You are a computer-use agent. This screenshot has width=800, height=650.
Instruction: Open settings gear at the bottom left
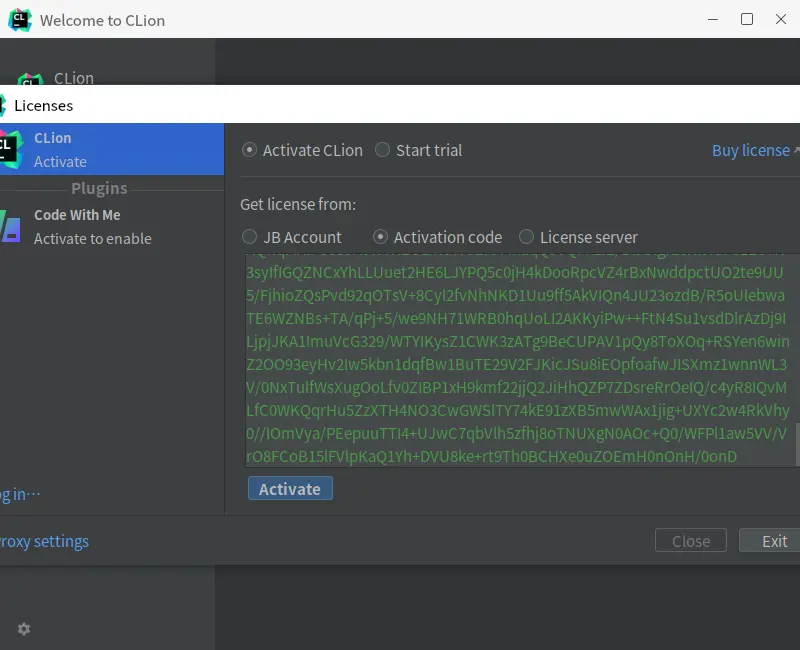[24, 629]
